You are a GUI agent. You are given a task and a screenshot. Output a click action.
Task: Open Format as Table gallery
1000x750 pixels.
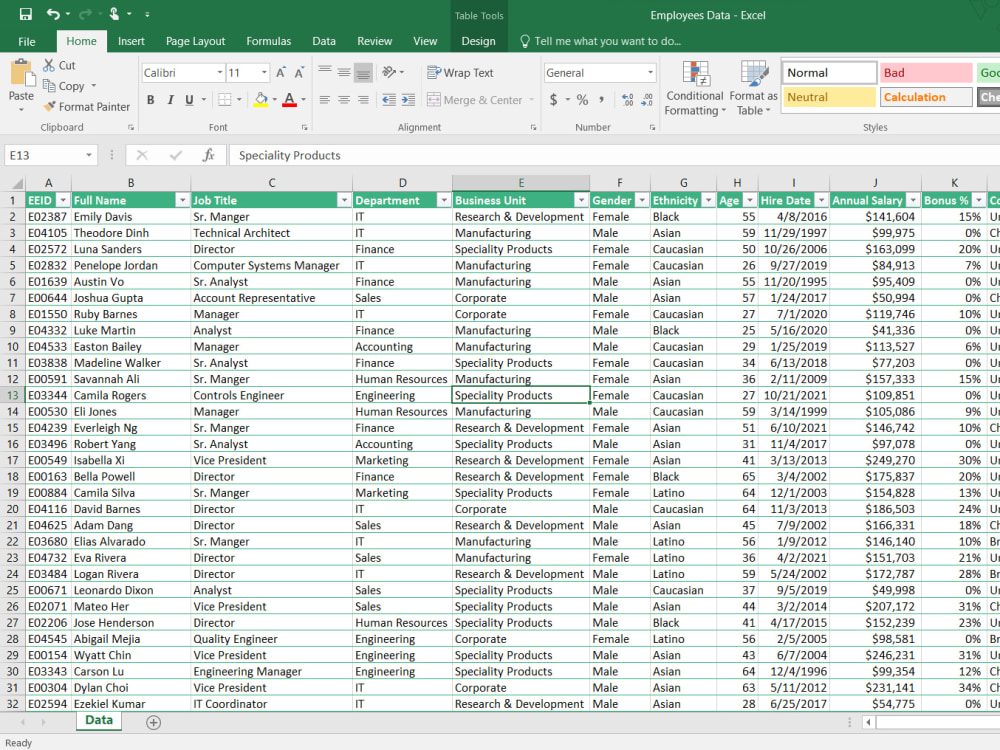coord(753,88)
